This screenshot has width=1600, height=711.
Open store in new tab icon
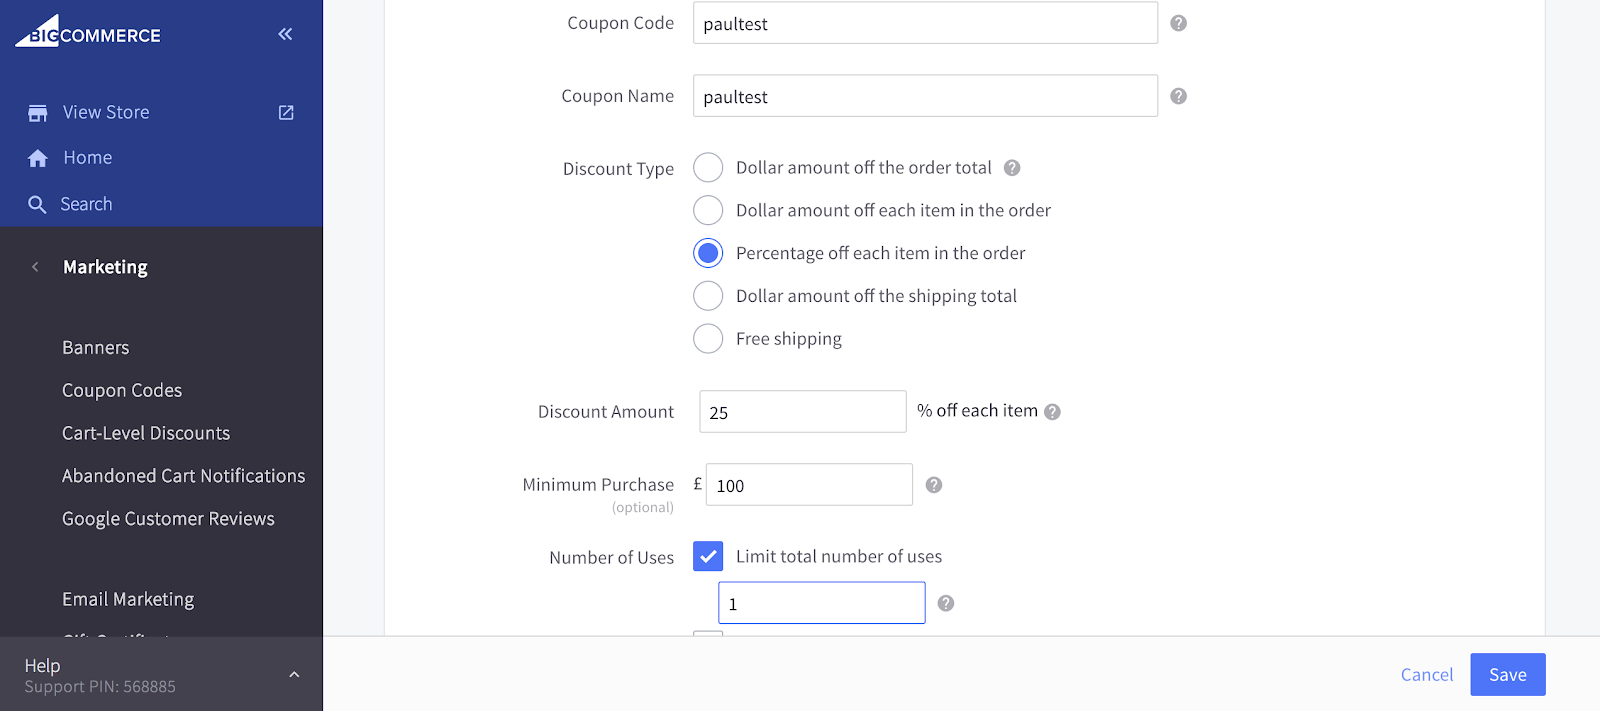[286, 113]
